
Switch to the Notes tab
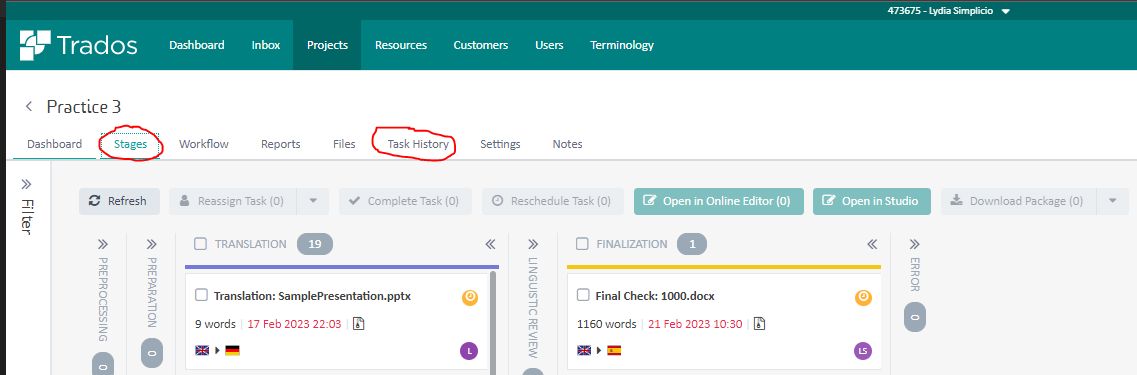pyautogui.click(x=567, y=144)
